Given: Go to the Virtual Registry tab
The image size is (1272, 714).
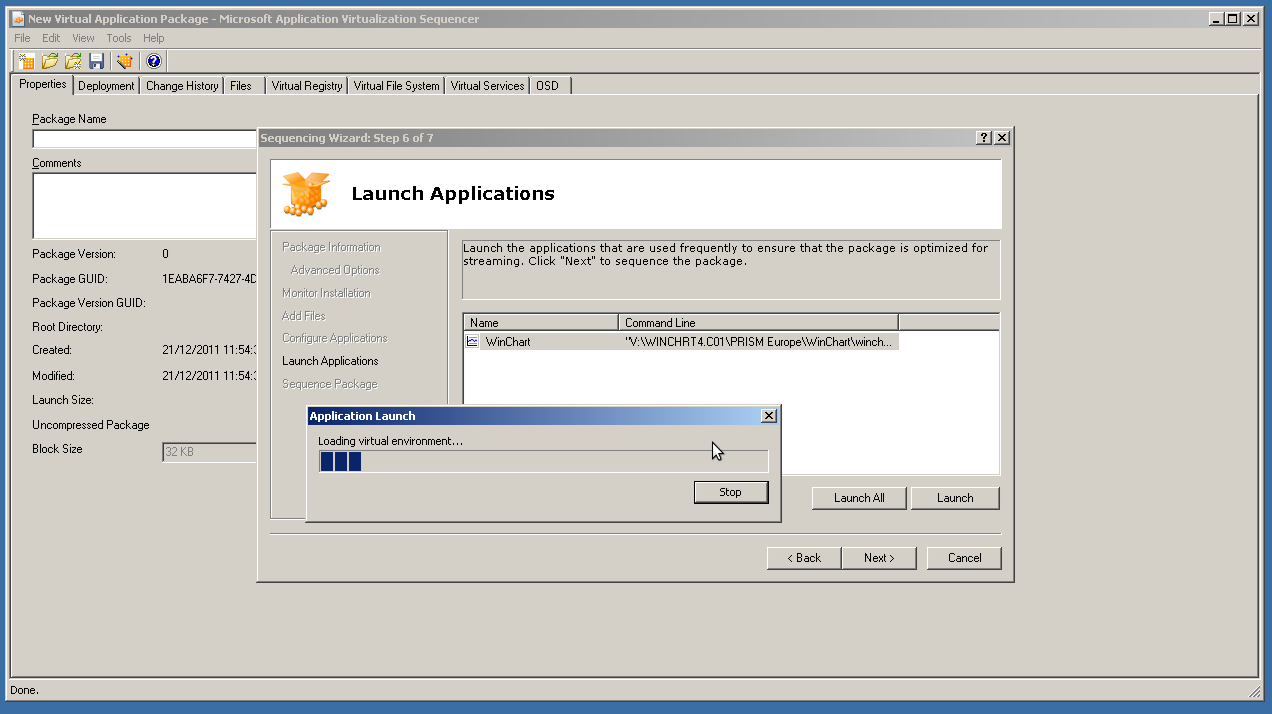Looking at the screenshot, I should 307,86.
